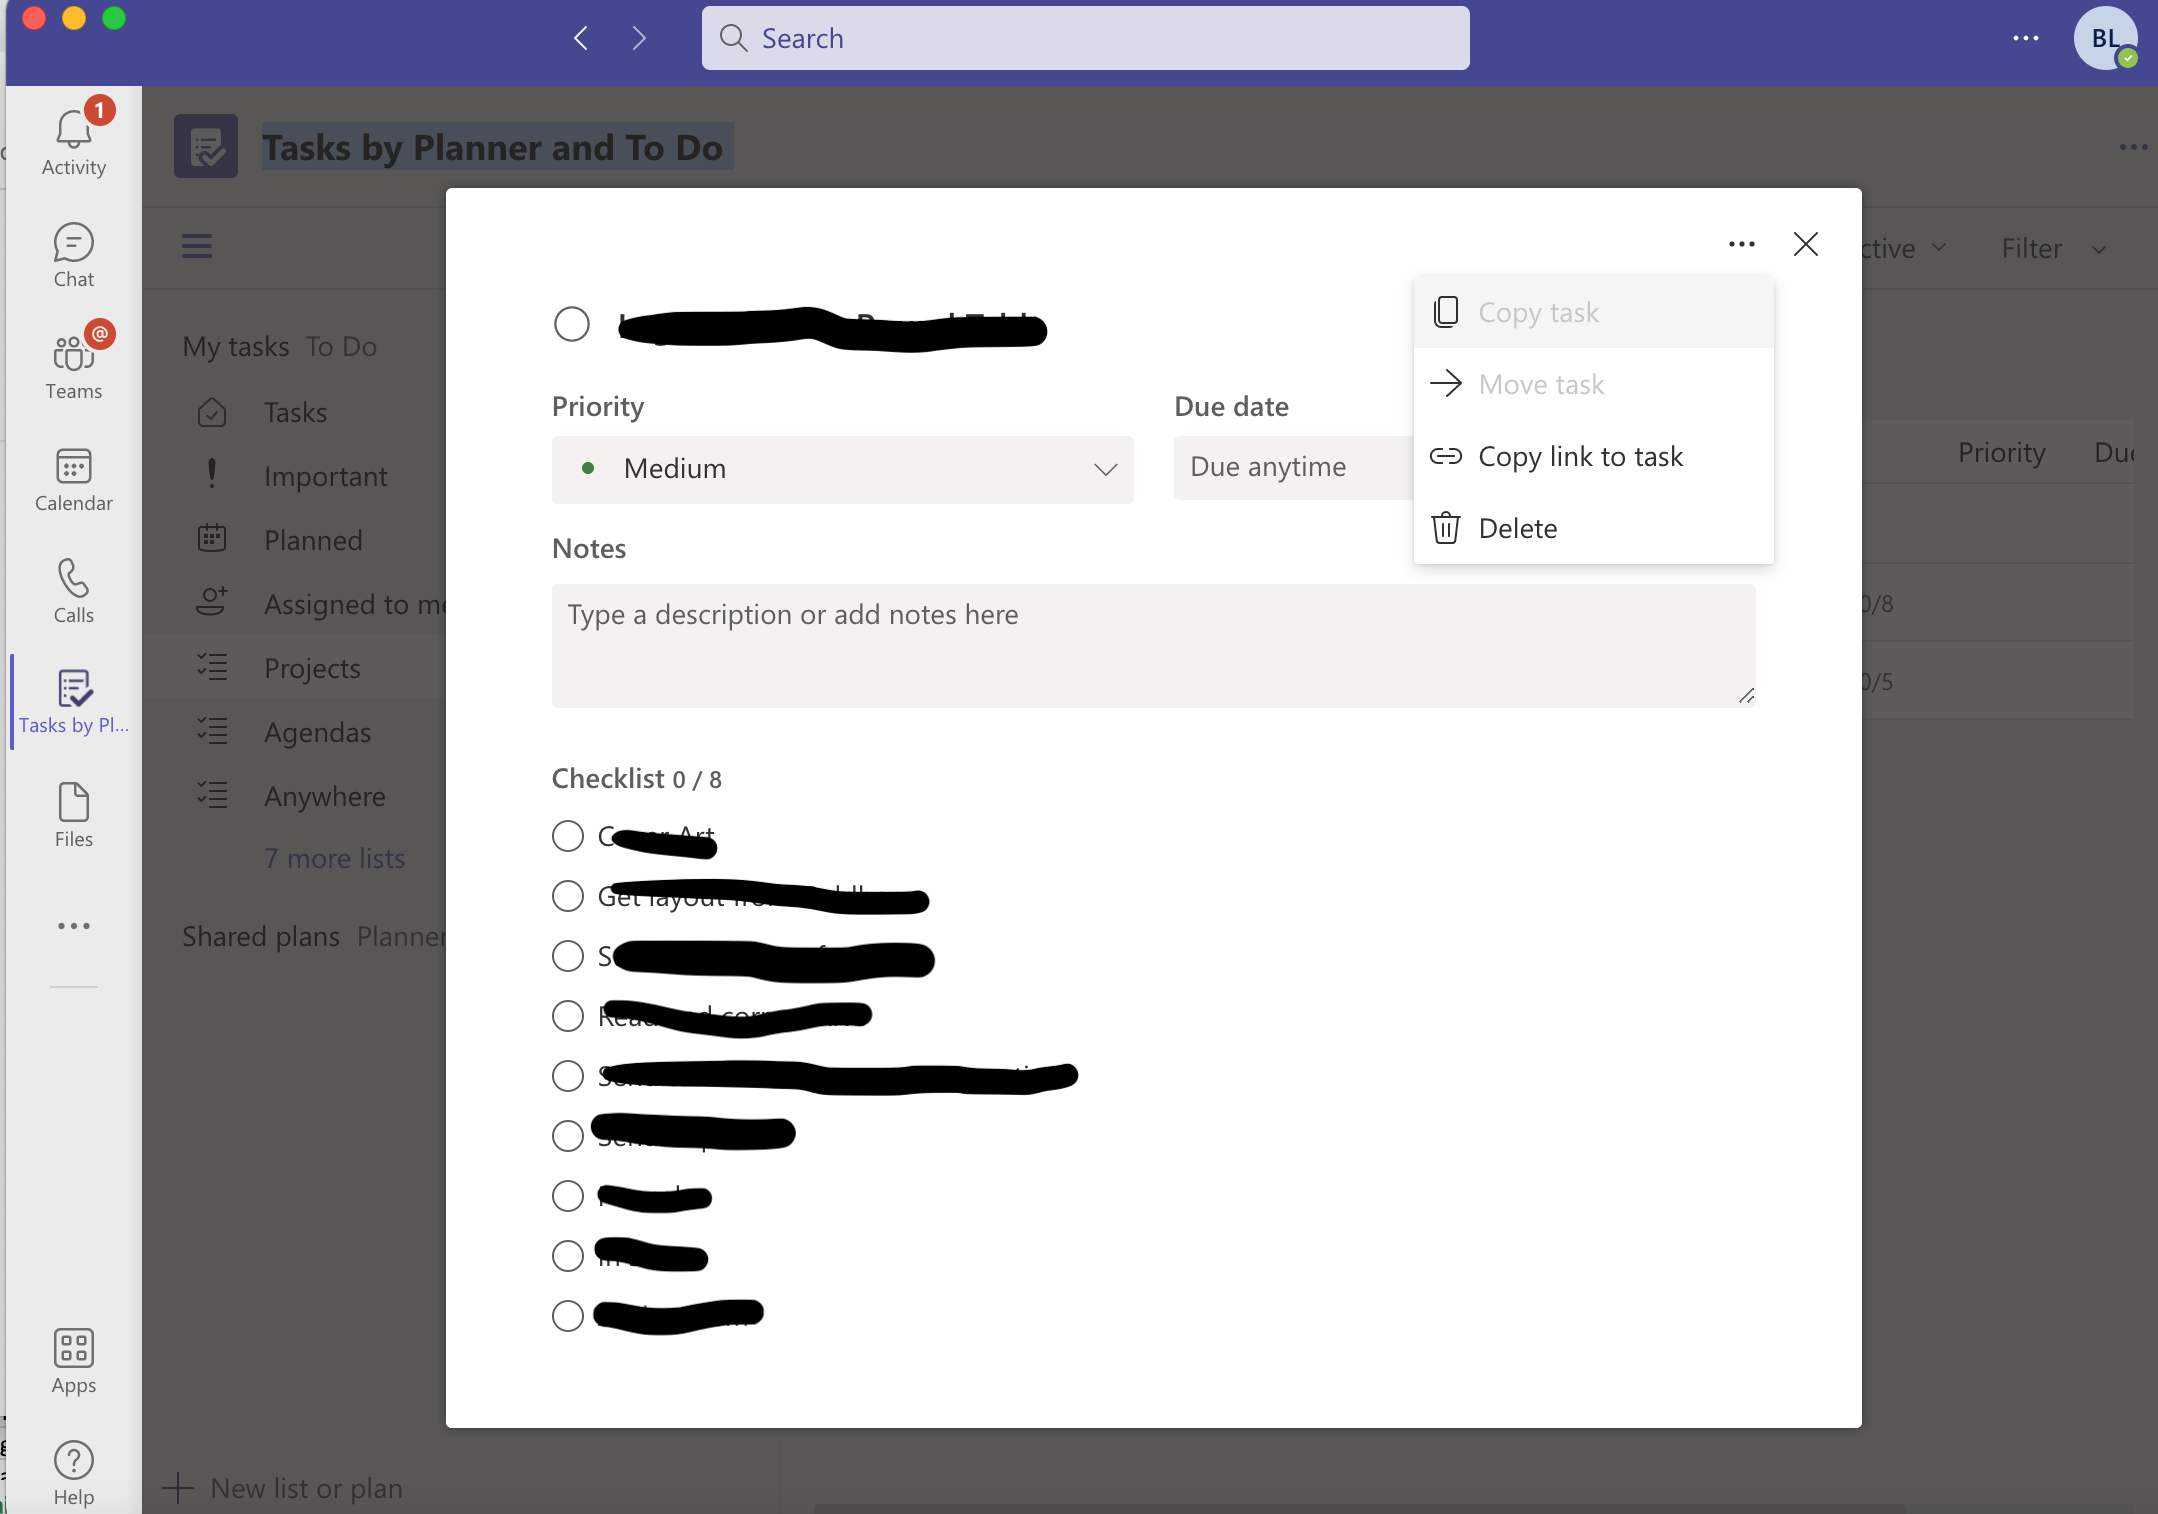Click the Assigned to me person icon
The image size is (2158, 1514).
212,602
